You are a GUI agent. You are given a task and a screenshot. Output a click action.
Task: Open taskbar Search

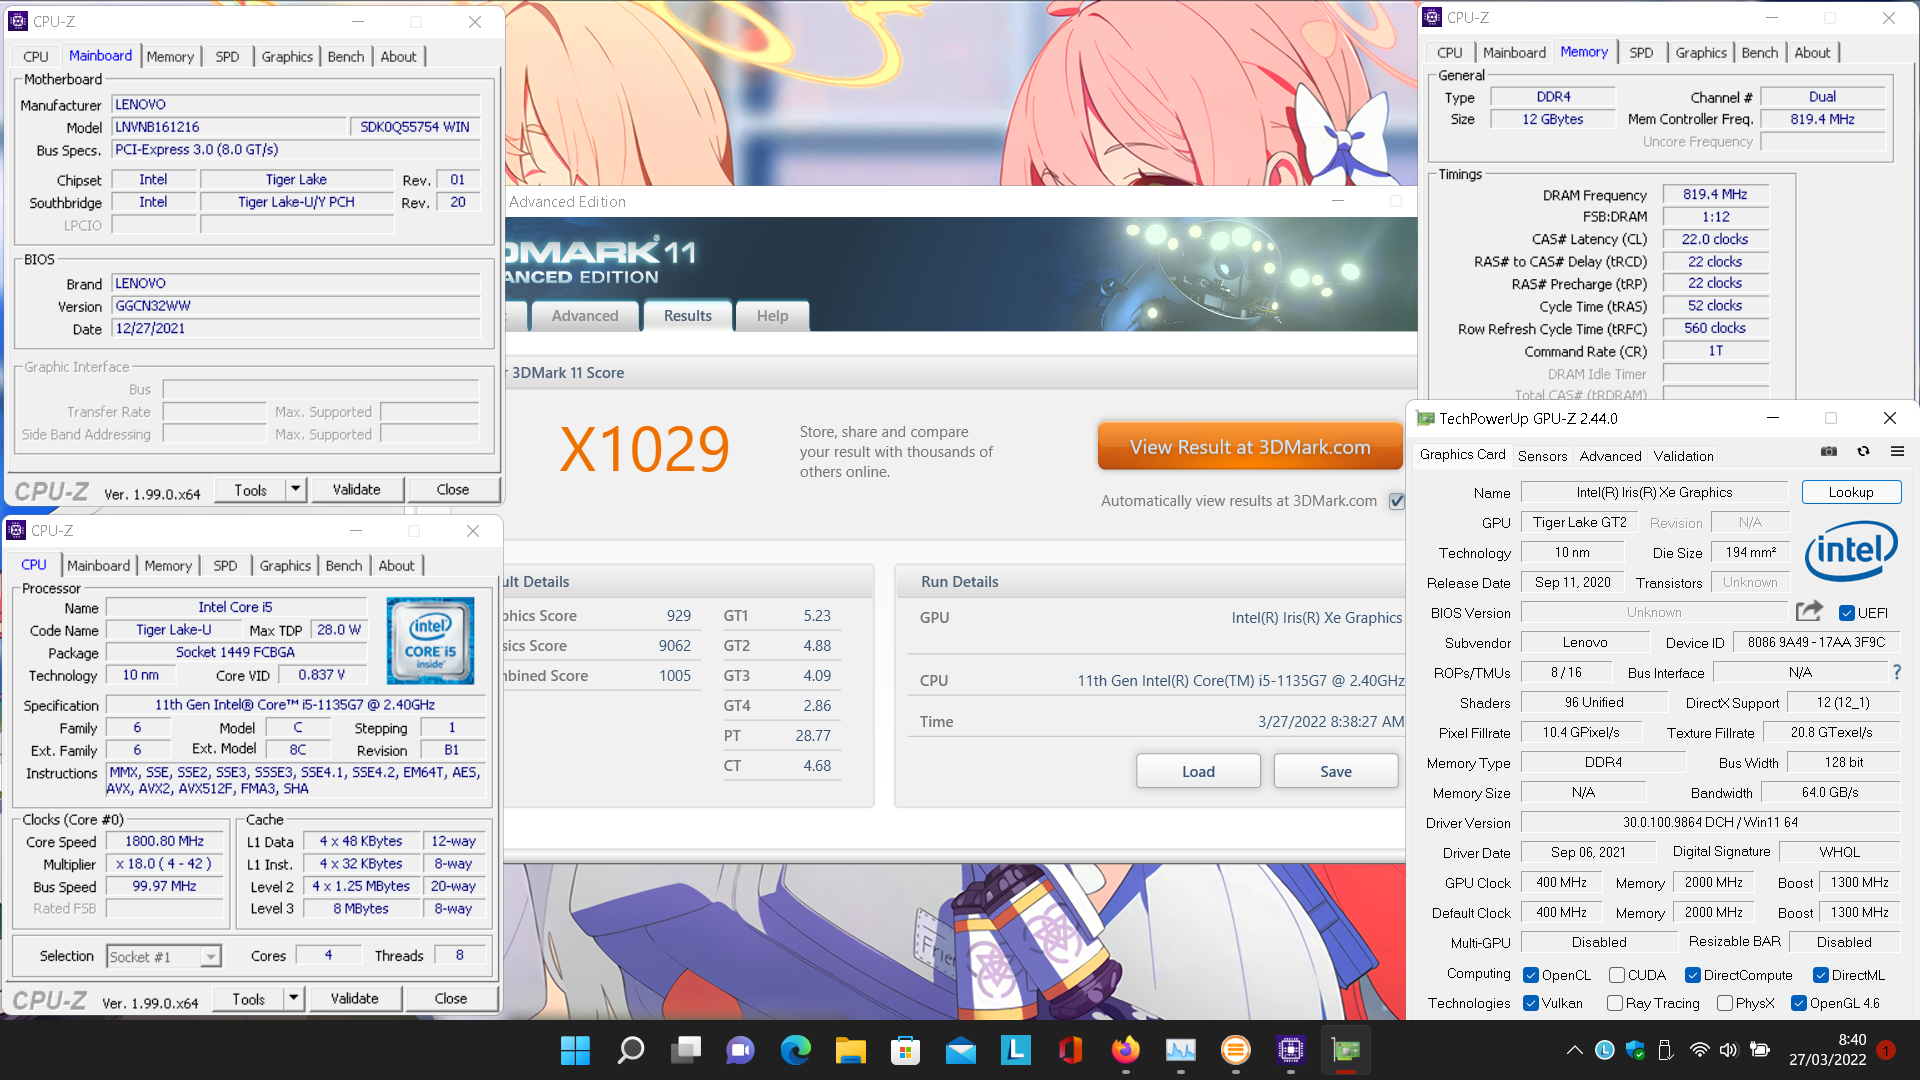(630, 1050)
